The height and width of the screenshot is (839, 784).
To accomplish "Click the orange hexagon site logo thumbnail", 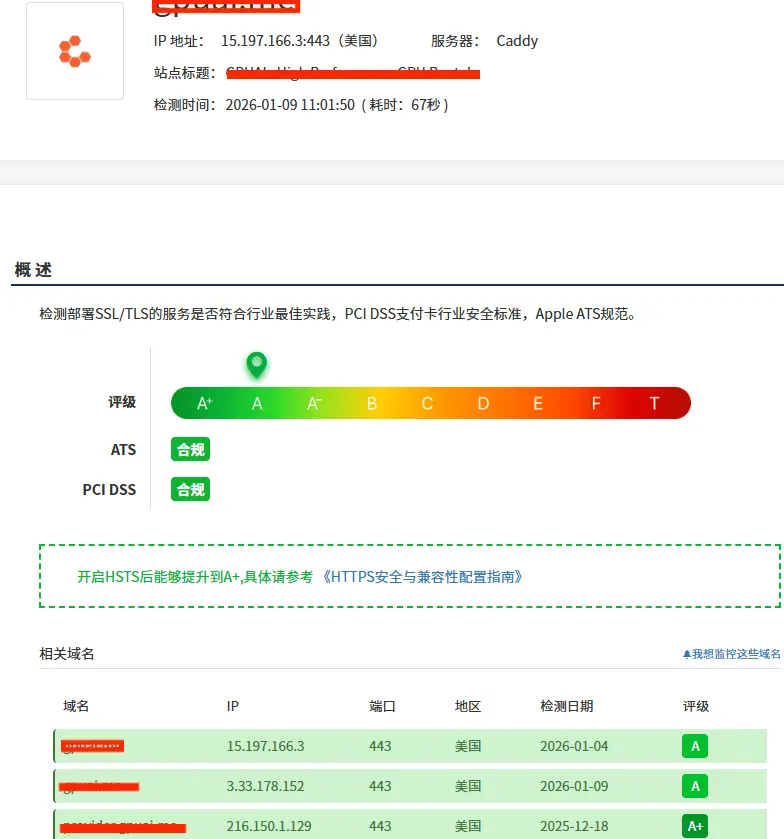I will [x=75, y=51].
